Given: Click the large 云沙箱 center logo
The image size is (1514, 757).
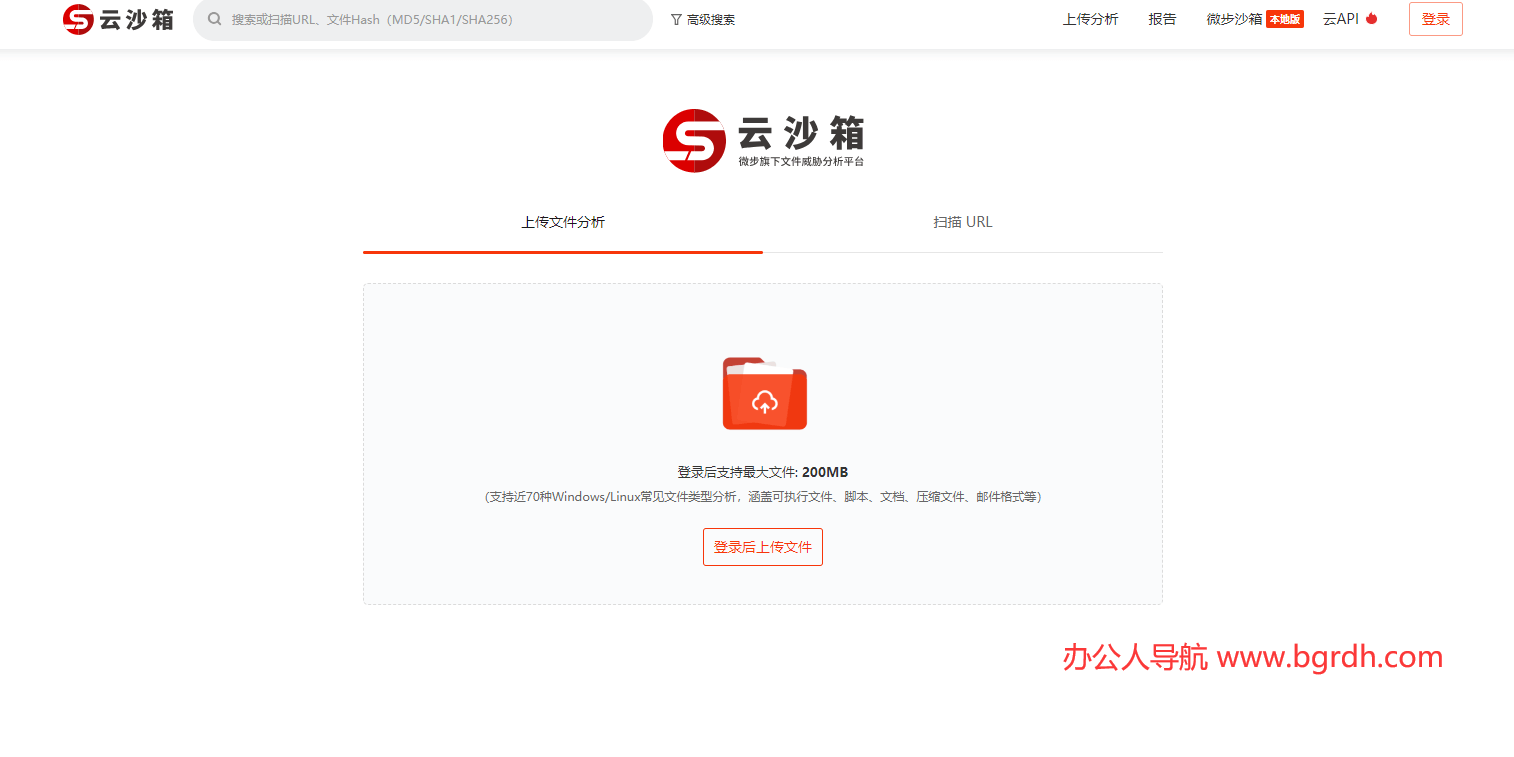Looking at the screenshot, I should click(763, 140).
